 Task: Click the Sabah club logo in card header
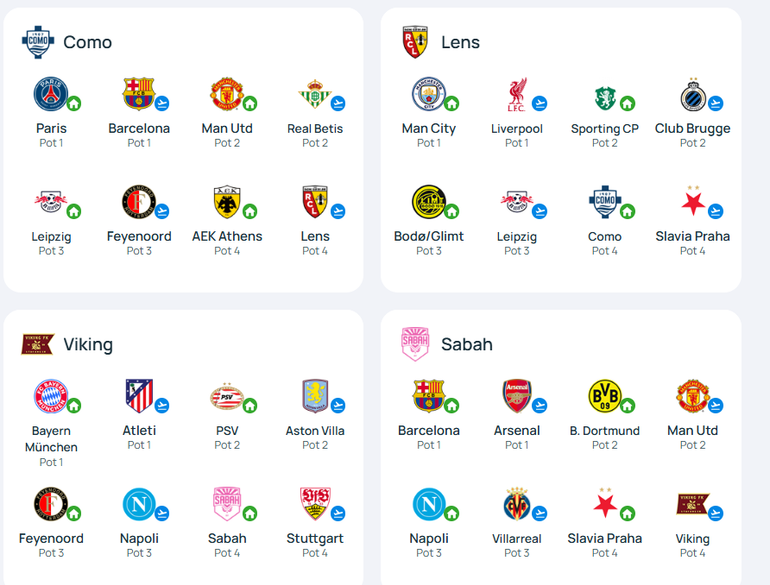point(415,344)
